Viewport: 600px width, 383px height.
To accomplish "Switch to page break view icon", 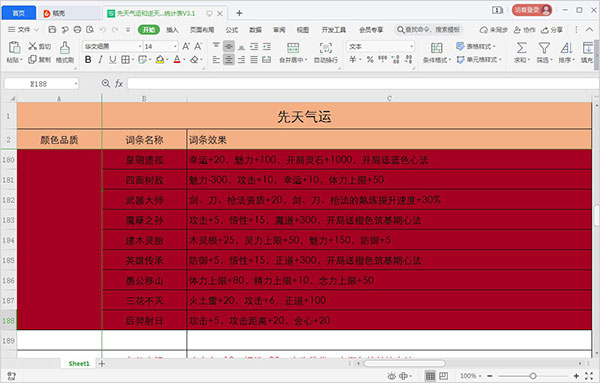I will tap(443, 376).
